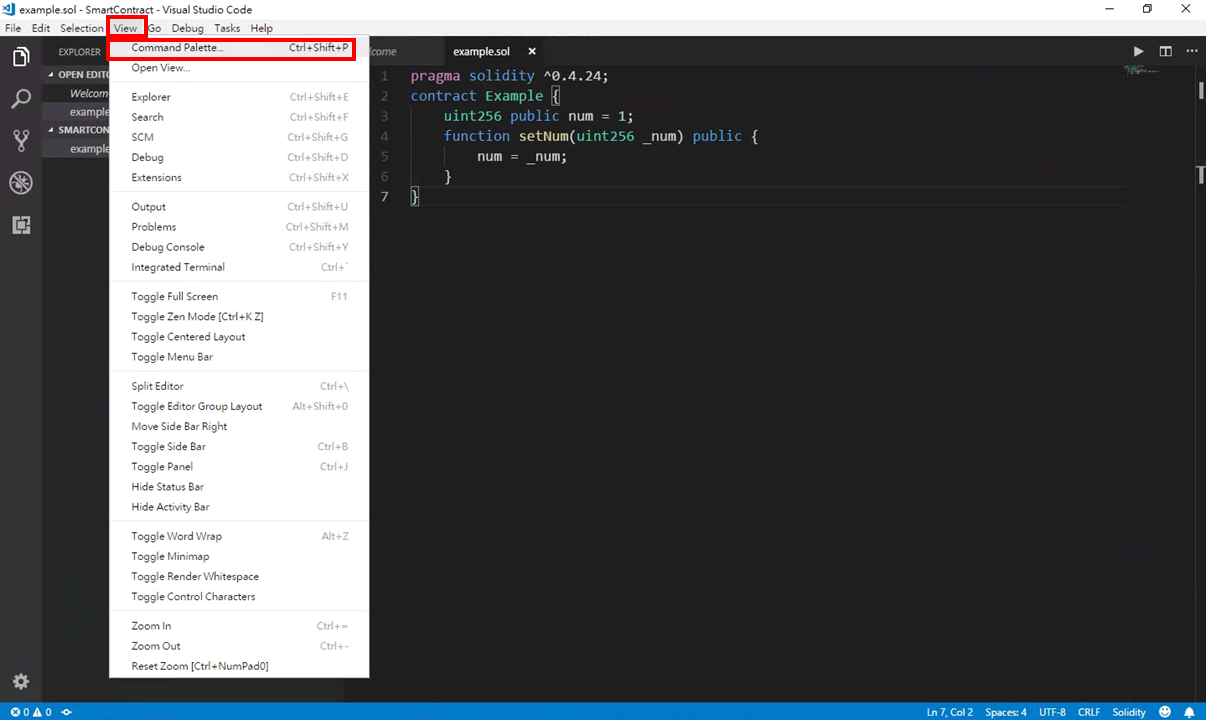Choose Hide Status Bar

[239, 487]
